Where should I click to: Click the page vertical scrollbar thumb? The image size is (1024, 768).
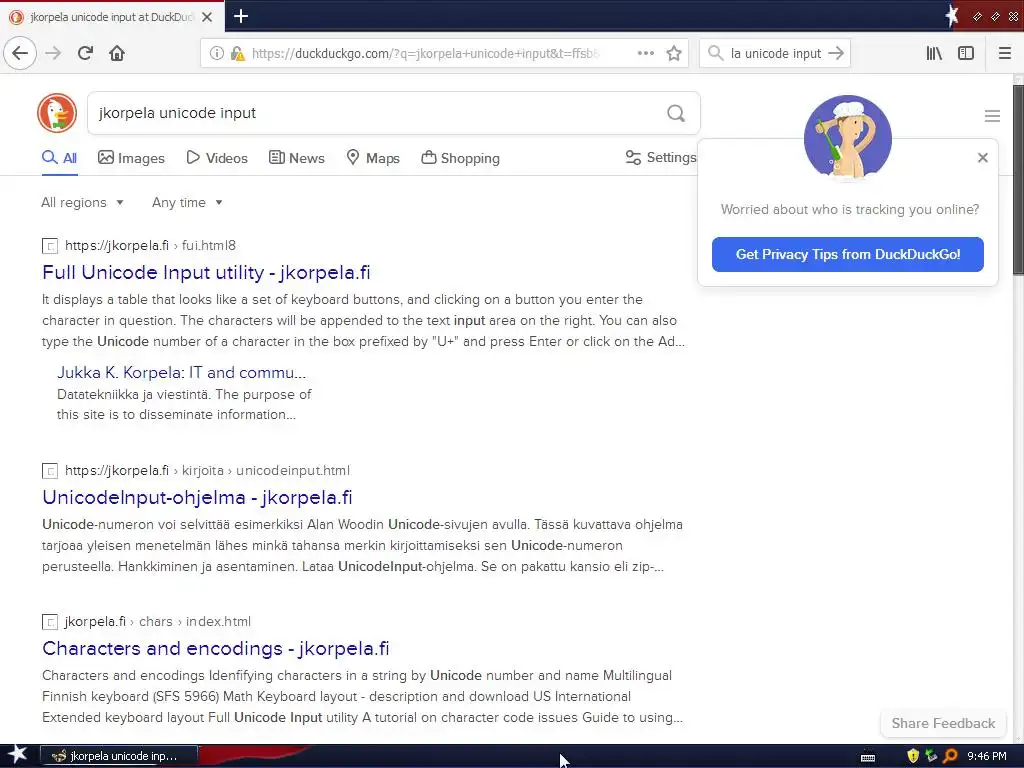point(1018,180)
